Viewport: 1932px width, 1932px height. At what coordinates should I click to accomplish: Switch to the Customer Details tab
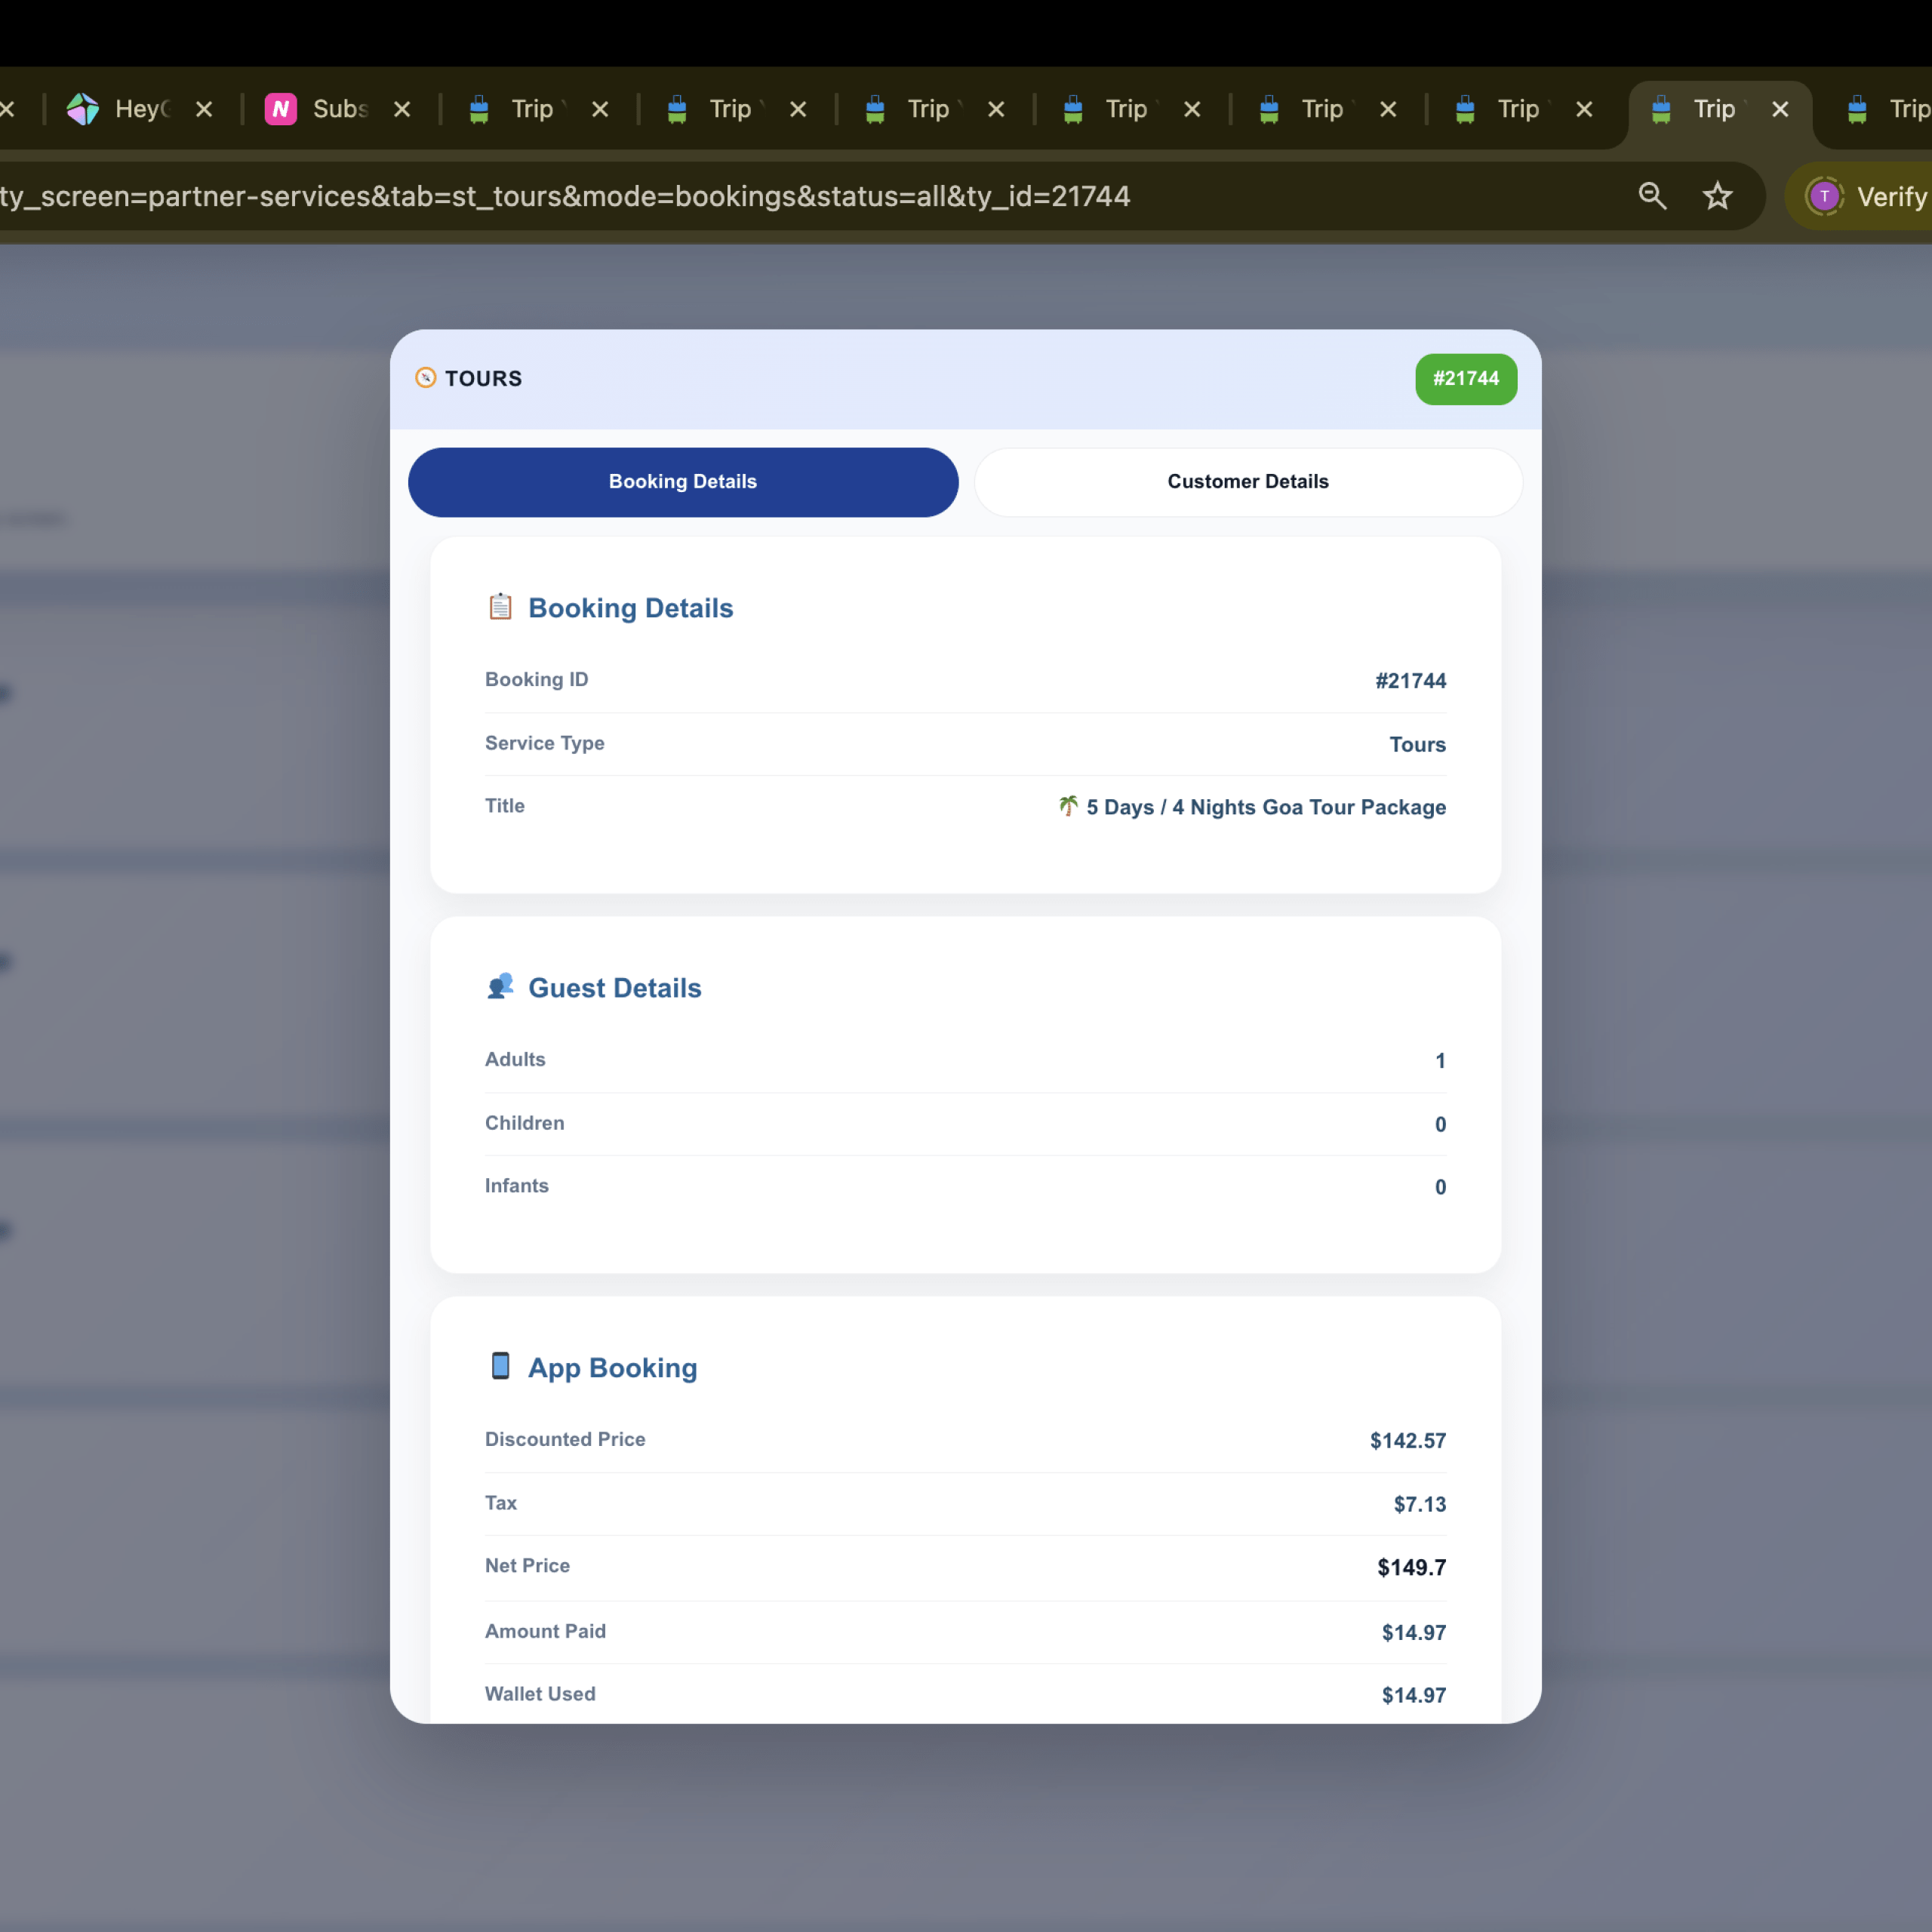[1247, 482]
